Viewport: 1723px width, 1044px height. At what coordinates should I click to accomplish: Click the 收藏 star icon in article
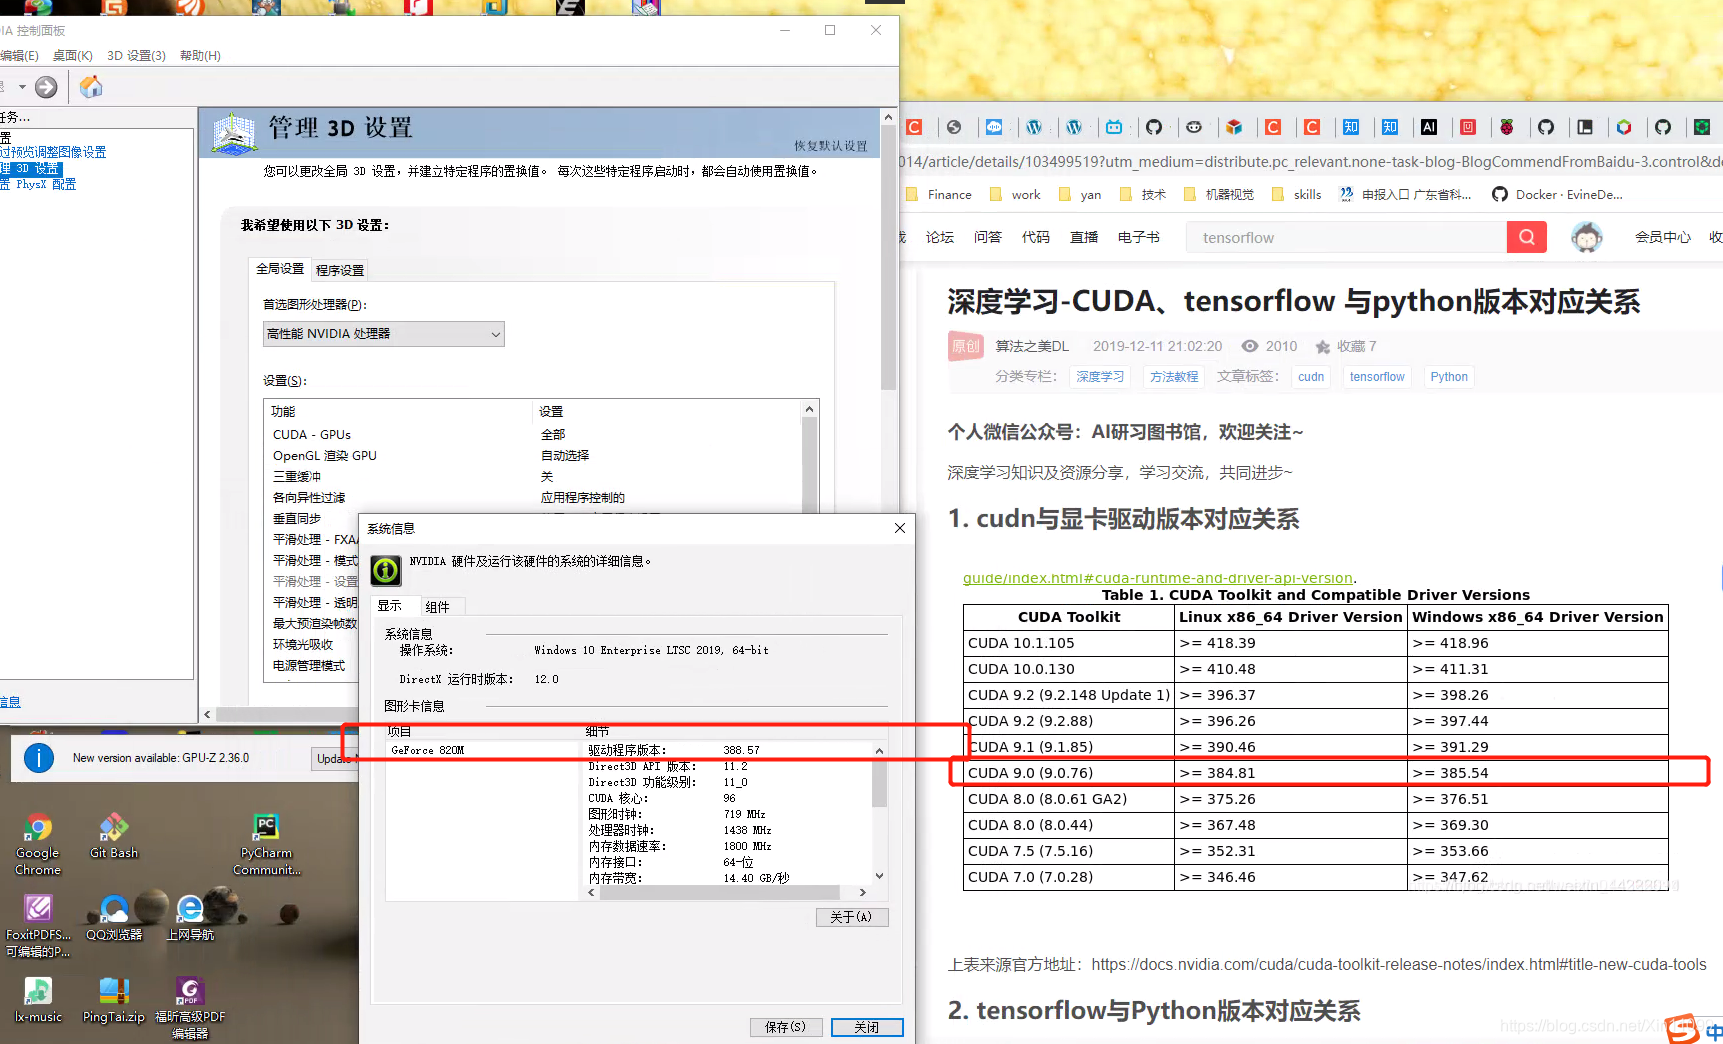(1323, 347)
